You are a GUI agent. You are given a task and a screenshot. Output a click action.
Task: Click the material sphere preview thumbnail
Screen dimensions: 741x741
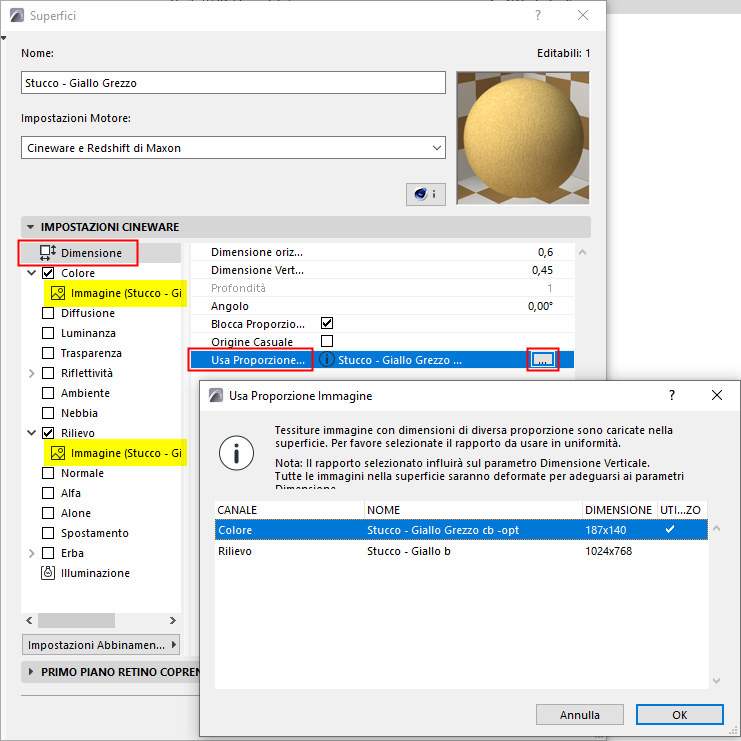pos(523,138)
